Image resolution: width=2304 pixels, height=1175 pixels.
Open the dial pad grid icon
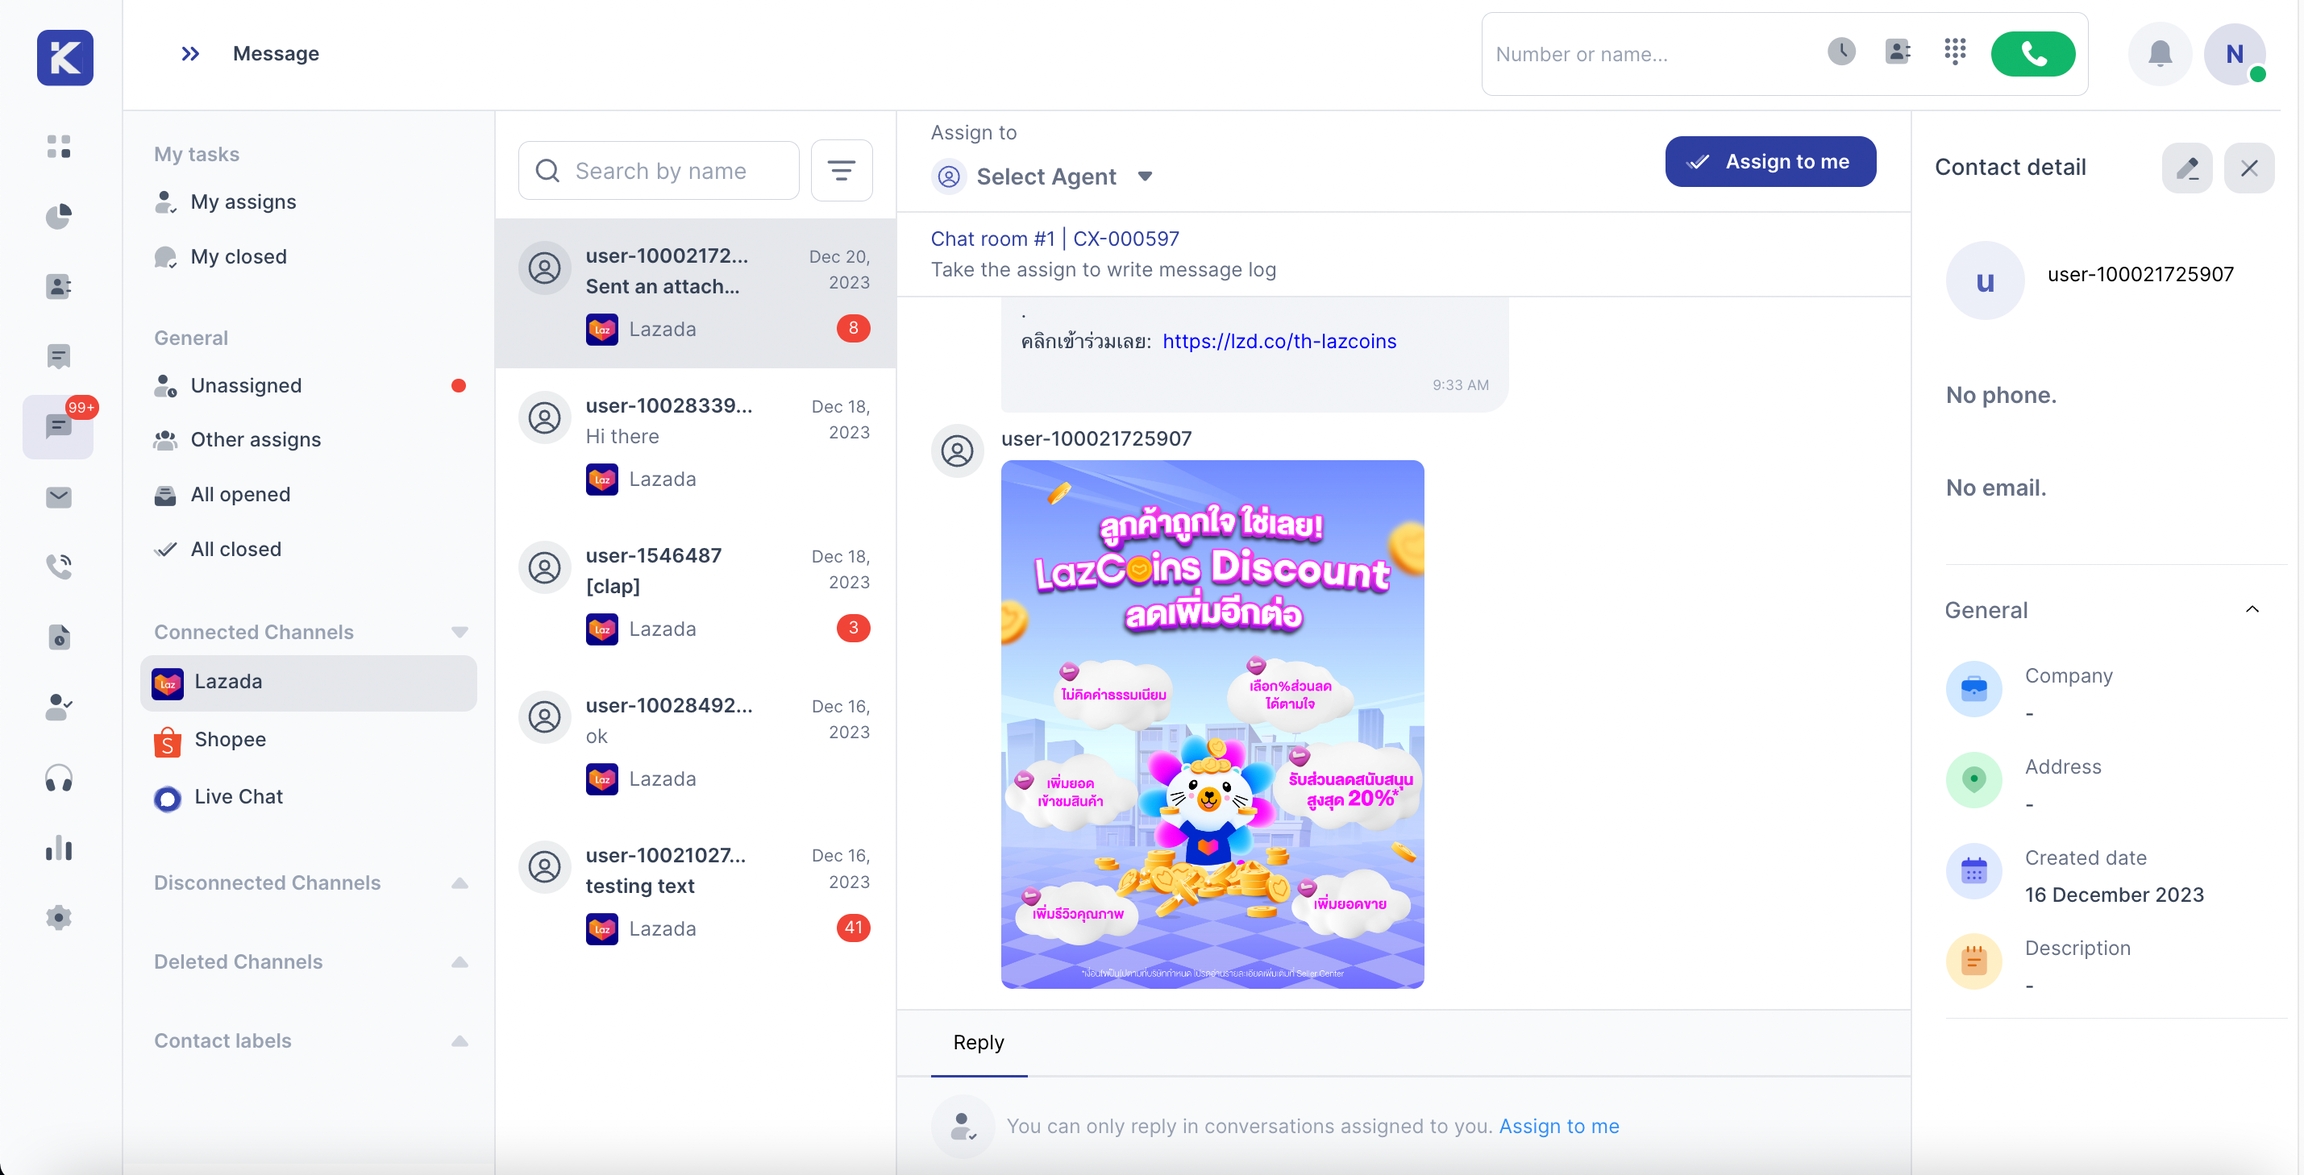(1955, 52)
